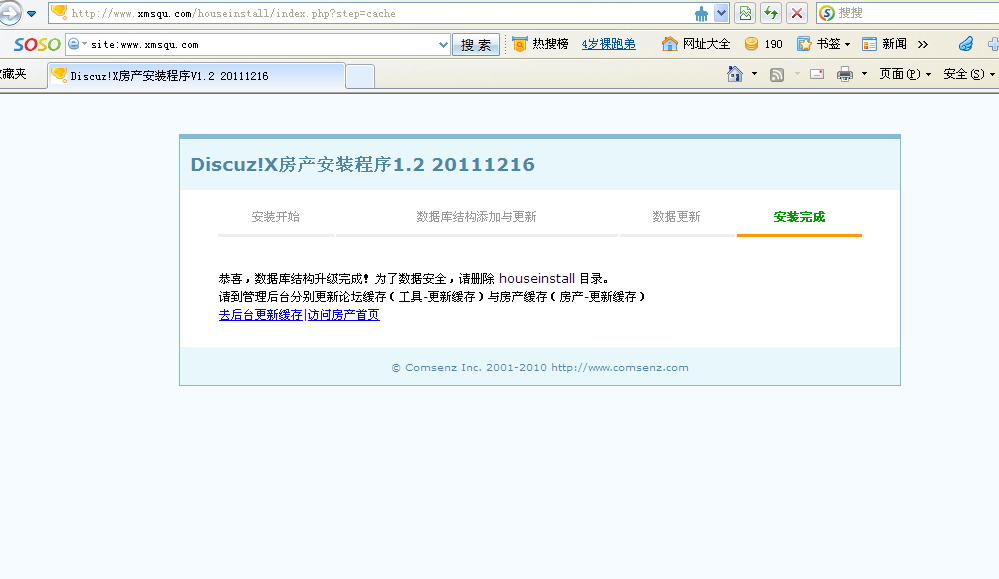Click the gold coins 190 item
The height and width of the screenshot is (579, 999).
pos(763,44)
